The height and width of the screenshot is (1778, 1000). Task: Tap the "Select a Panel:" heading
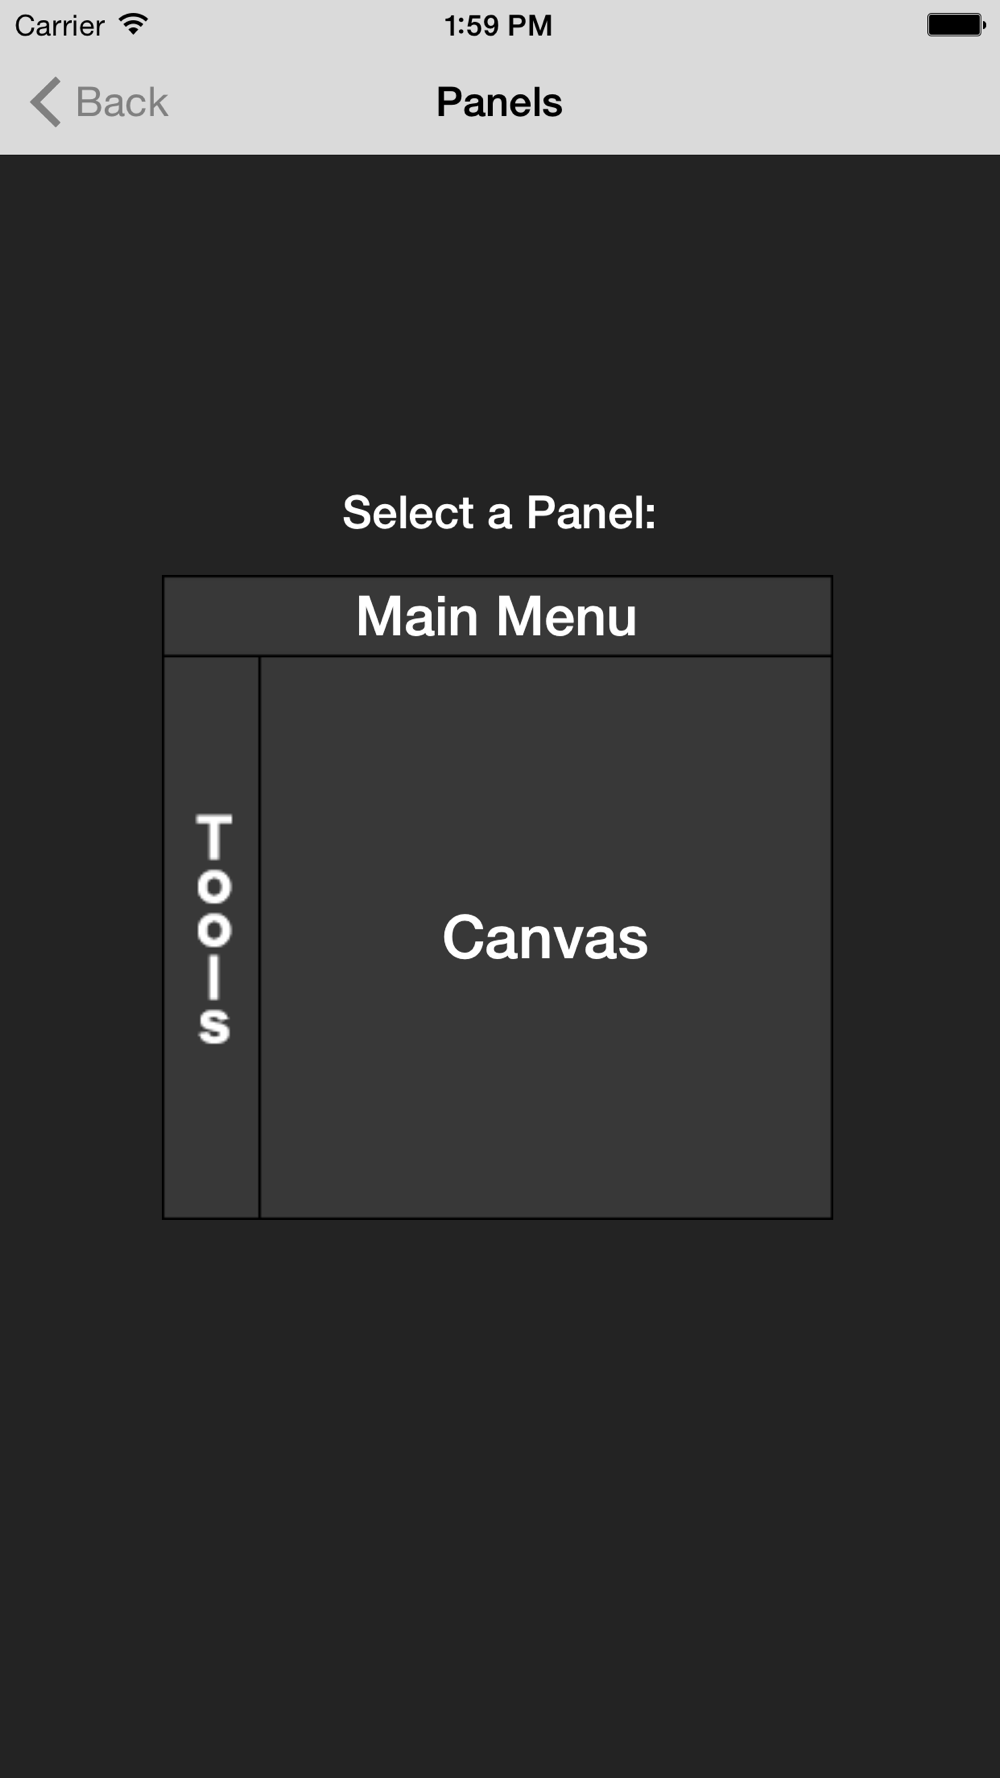[x=499, y=513]
